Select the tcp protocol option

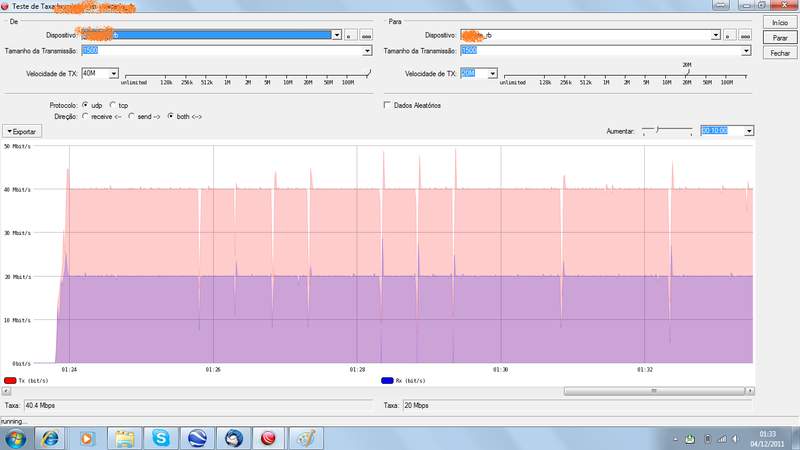pos(113,104)
